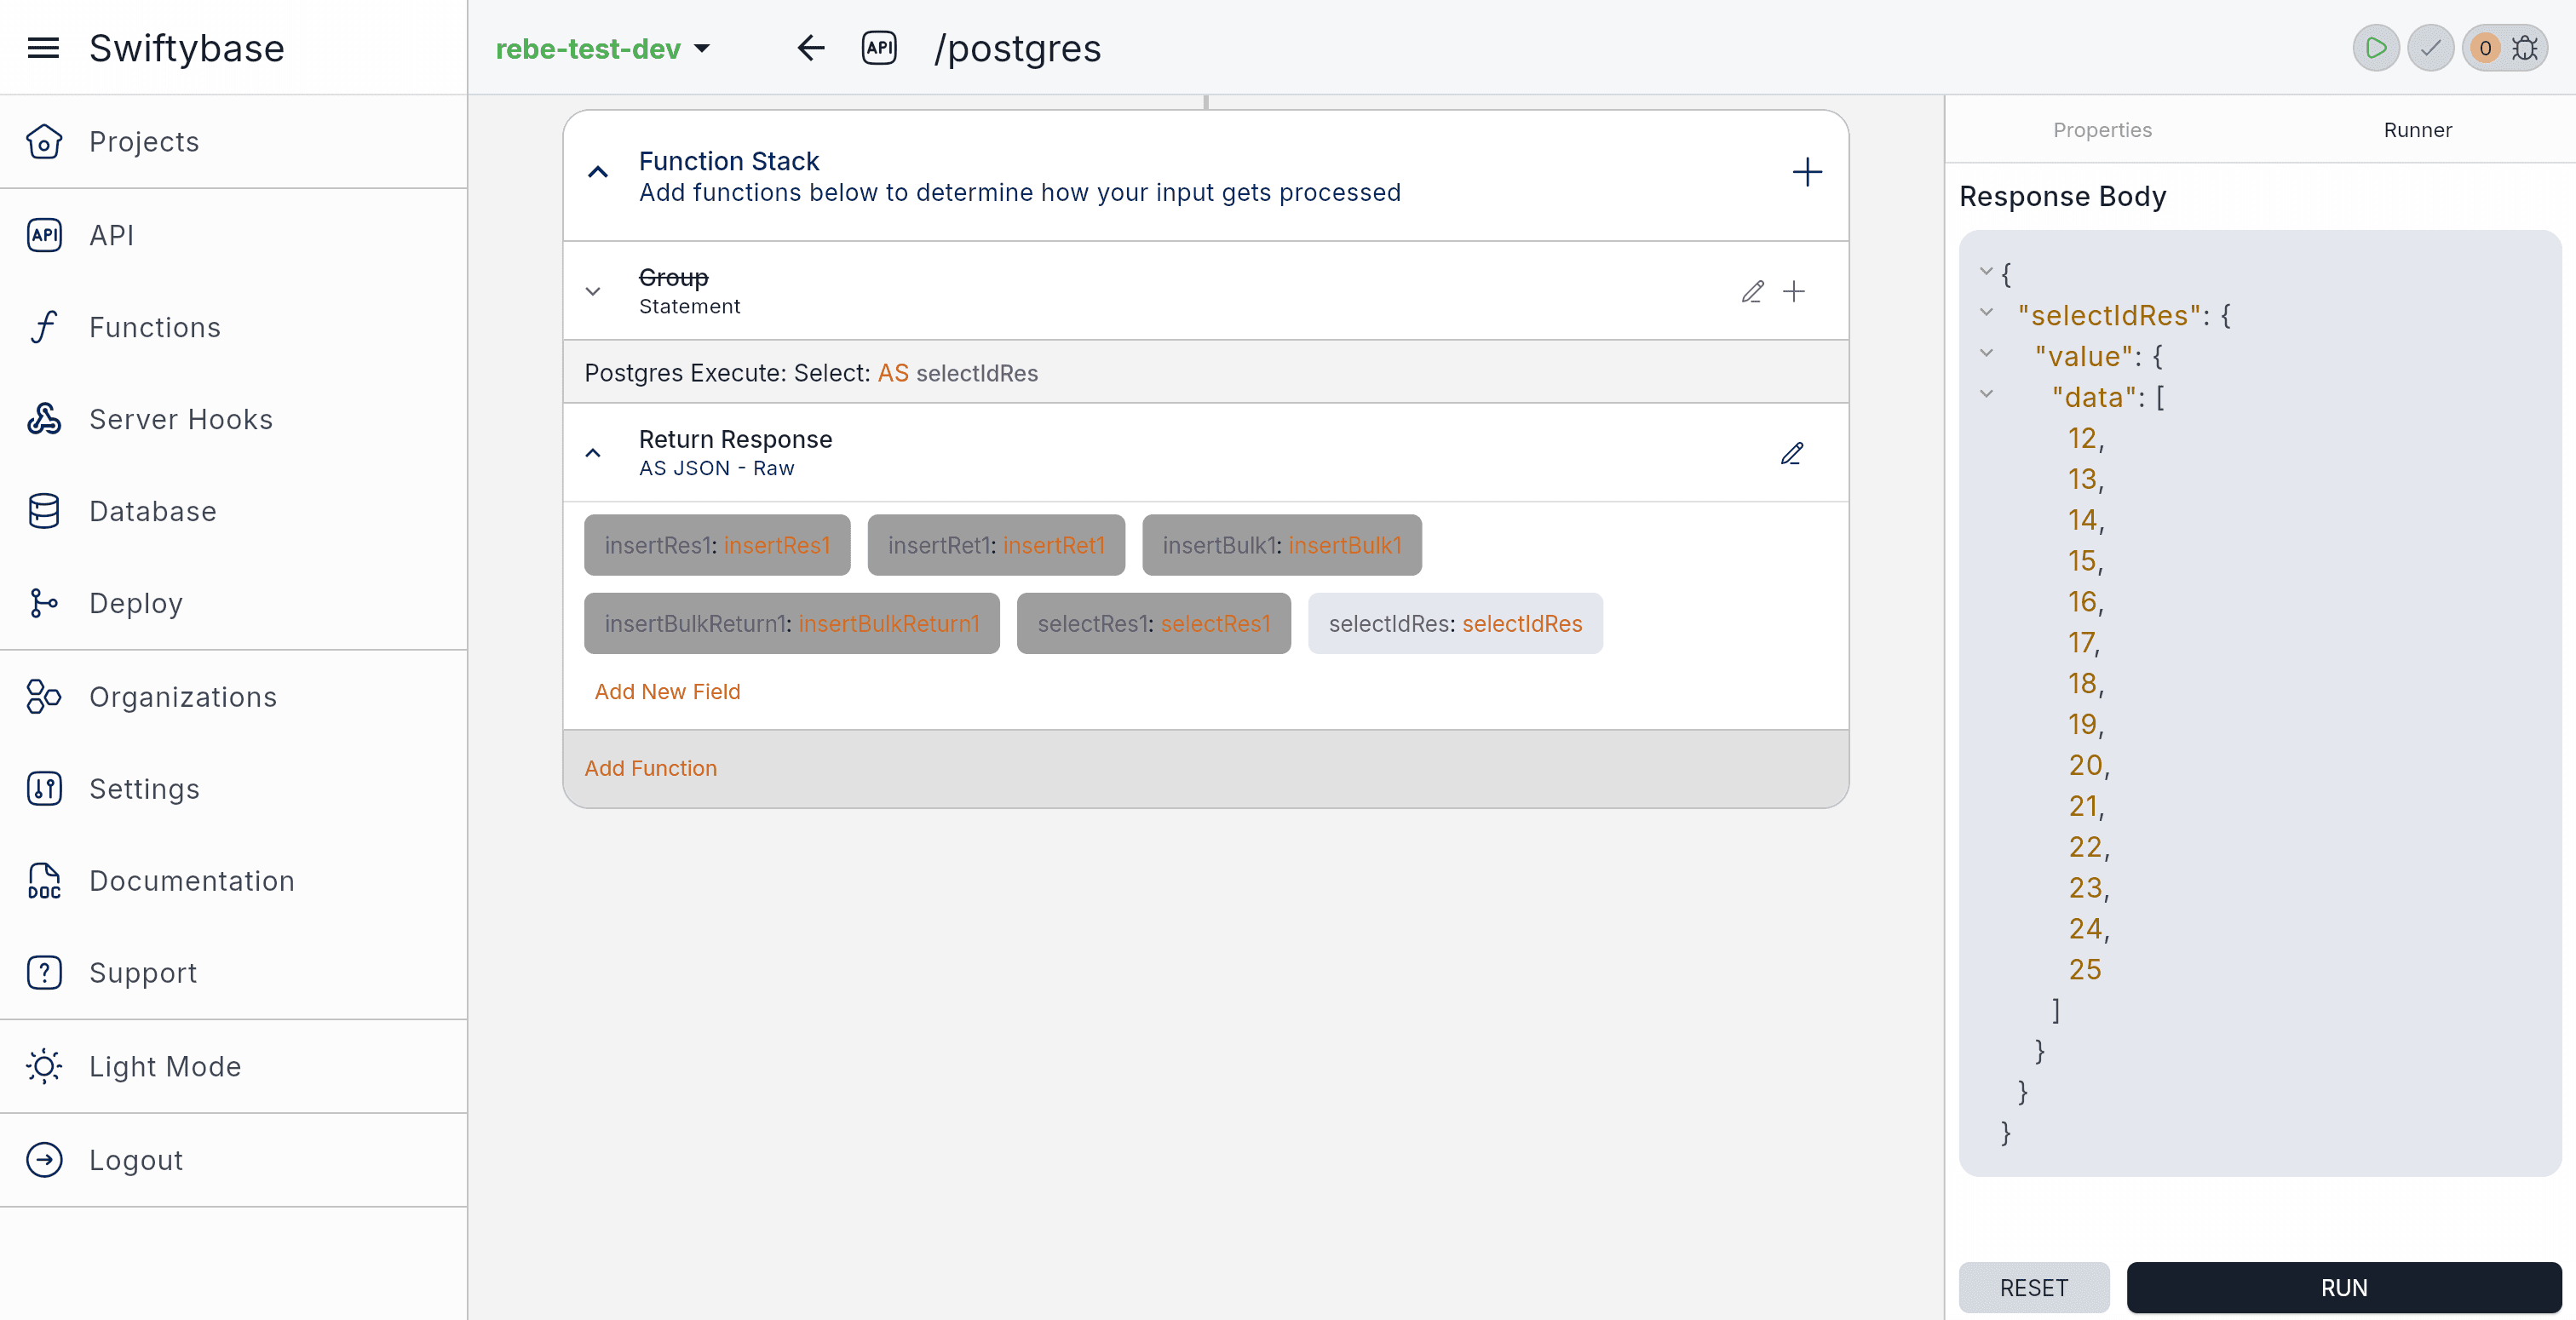Click the orange 0 error counter badge

(2485, 48)
